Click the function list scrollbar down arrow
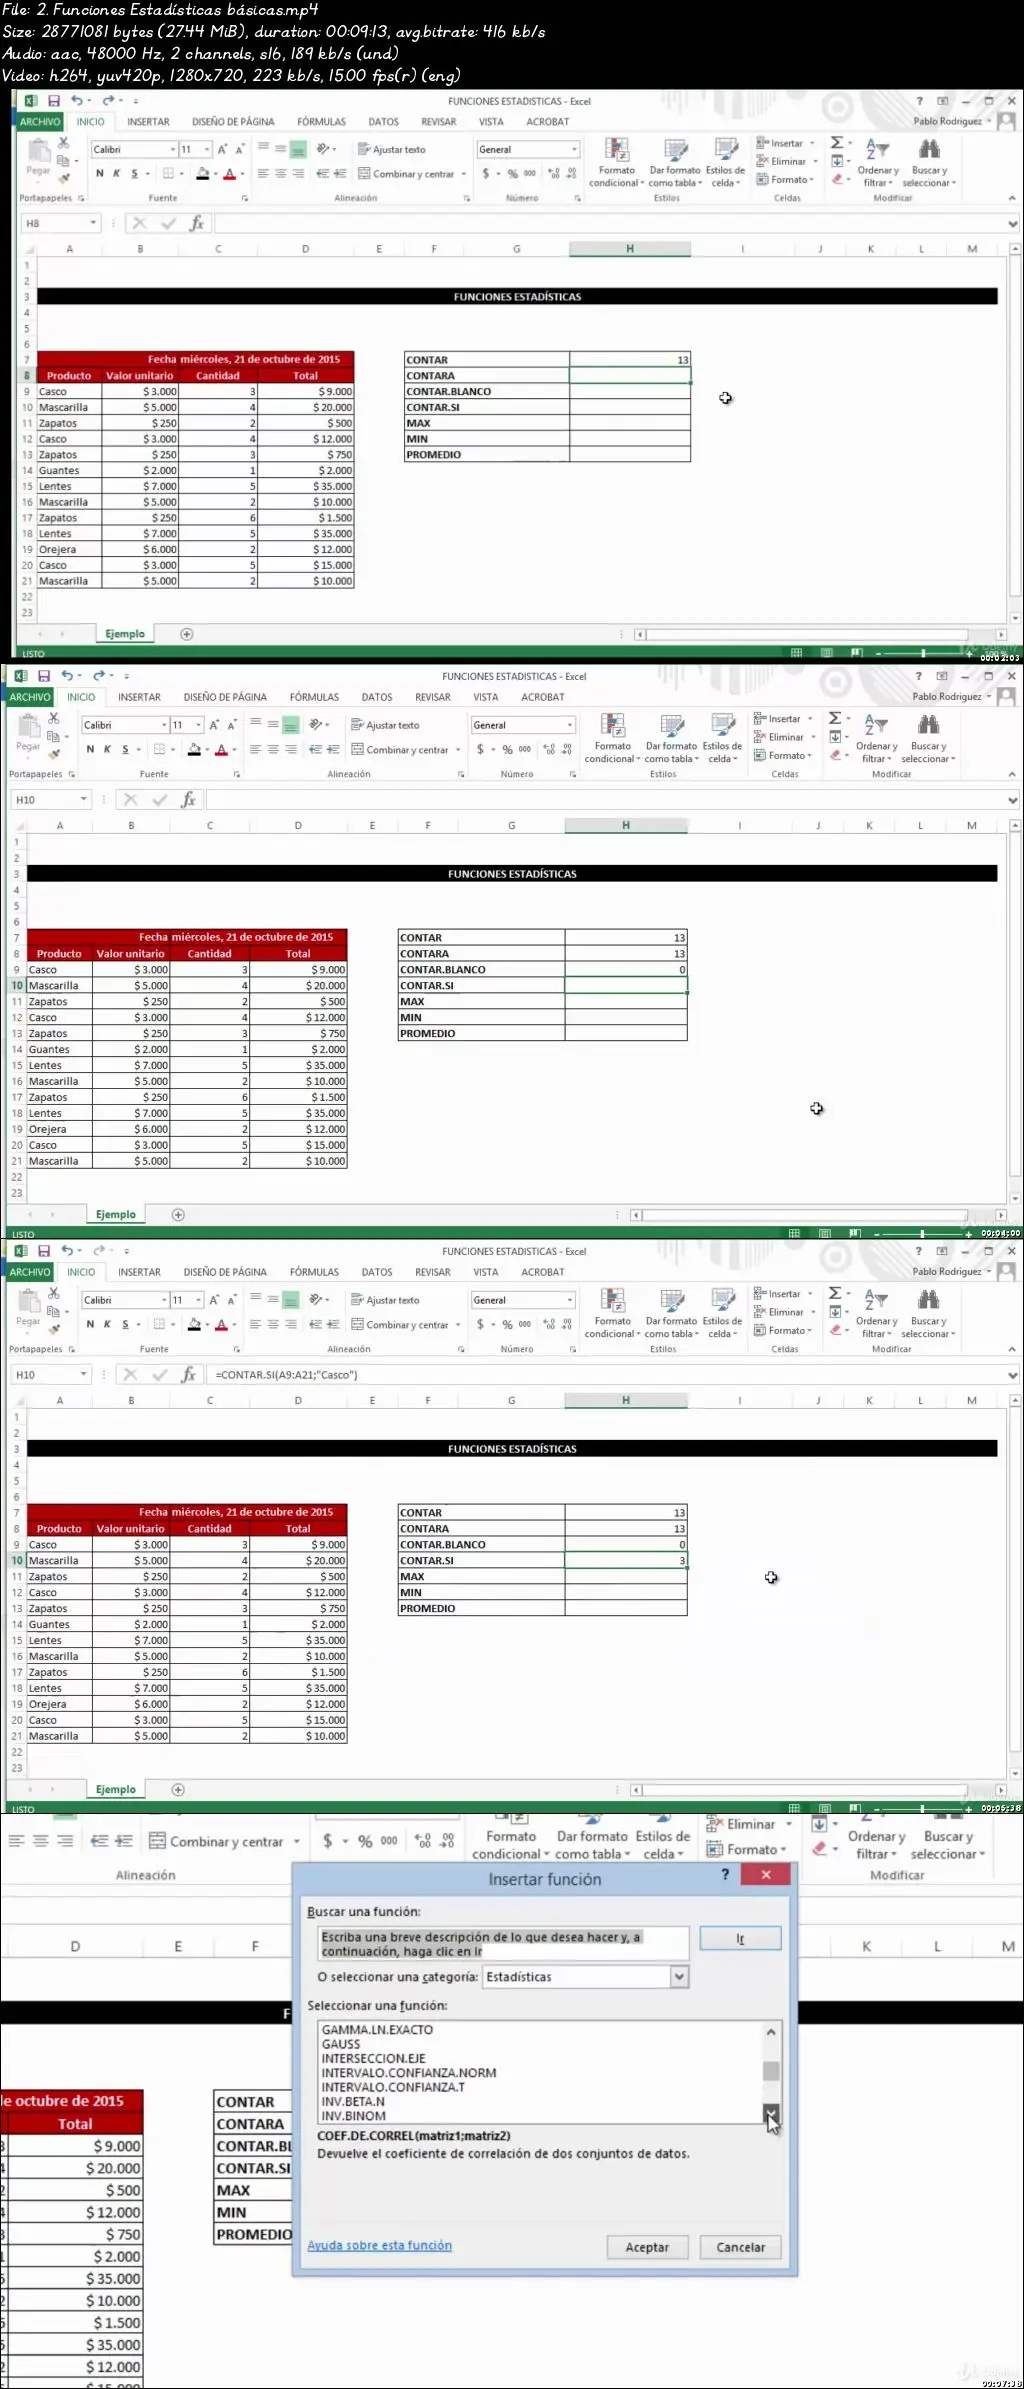Viewport: 1024px width, 2389px height. click(x=771, y=2113)
